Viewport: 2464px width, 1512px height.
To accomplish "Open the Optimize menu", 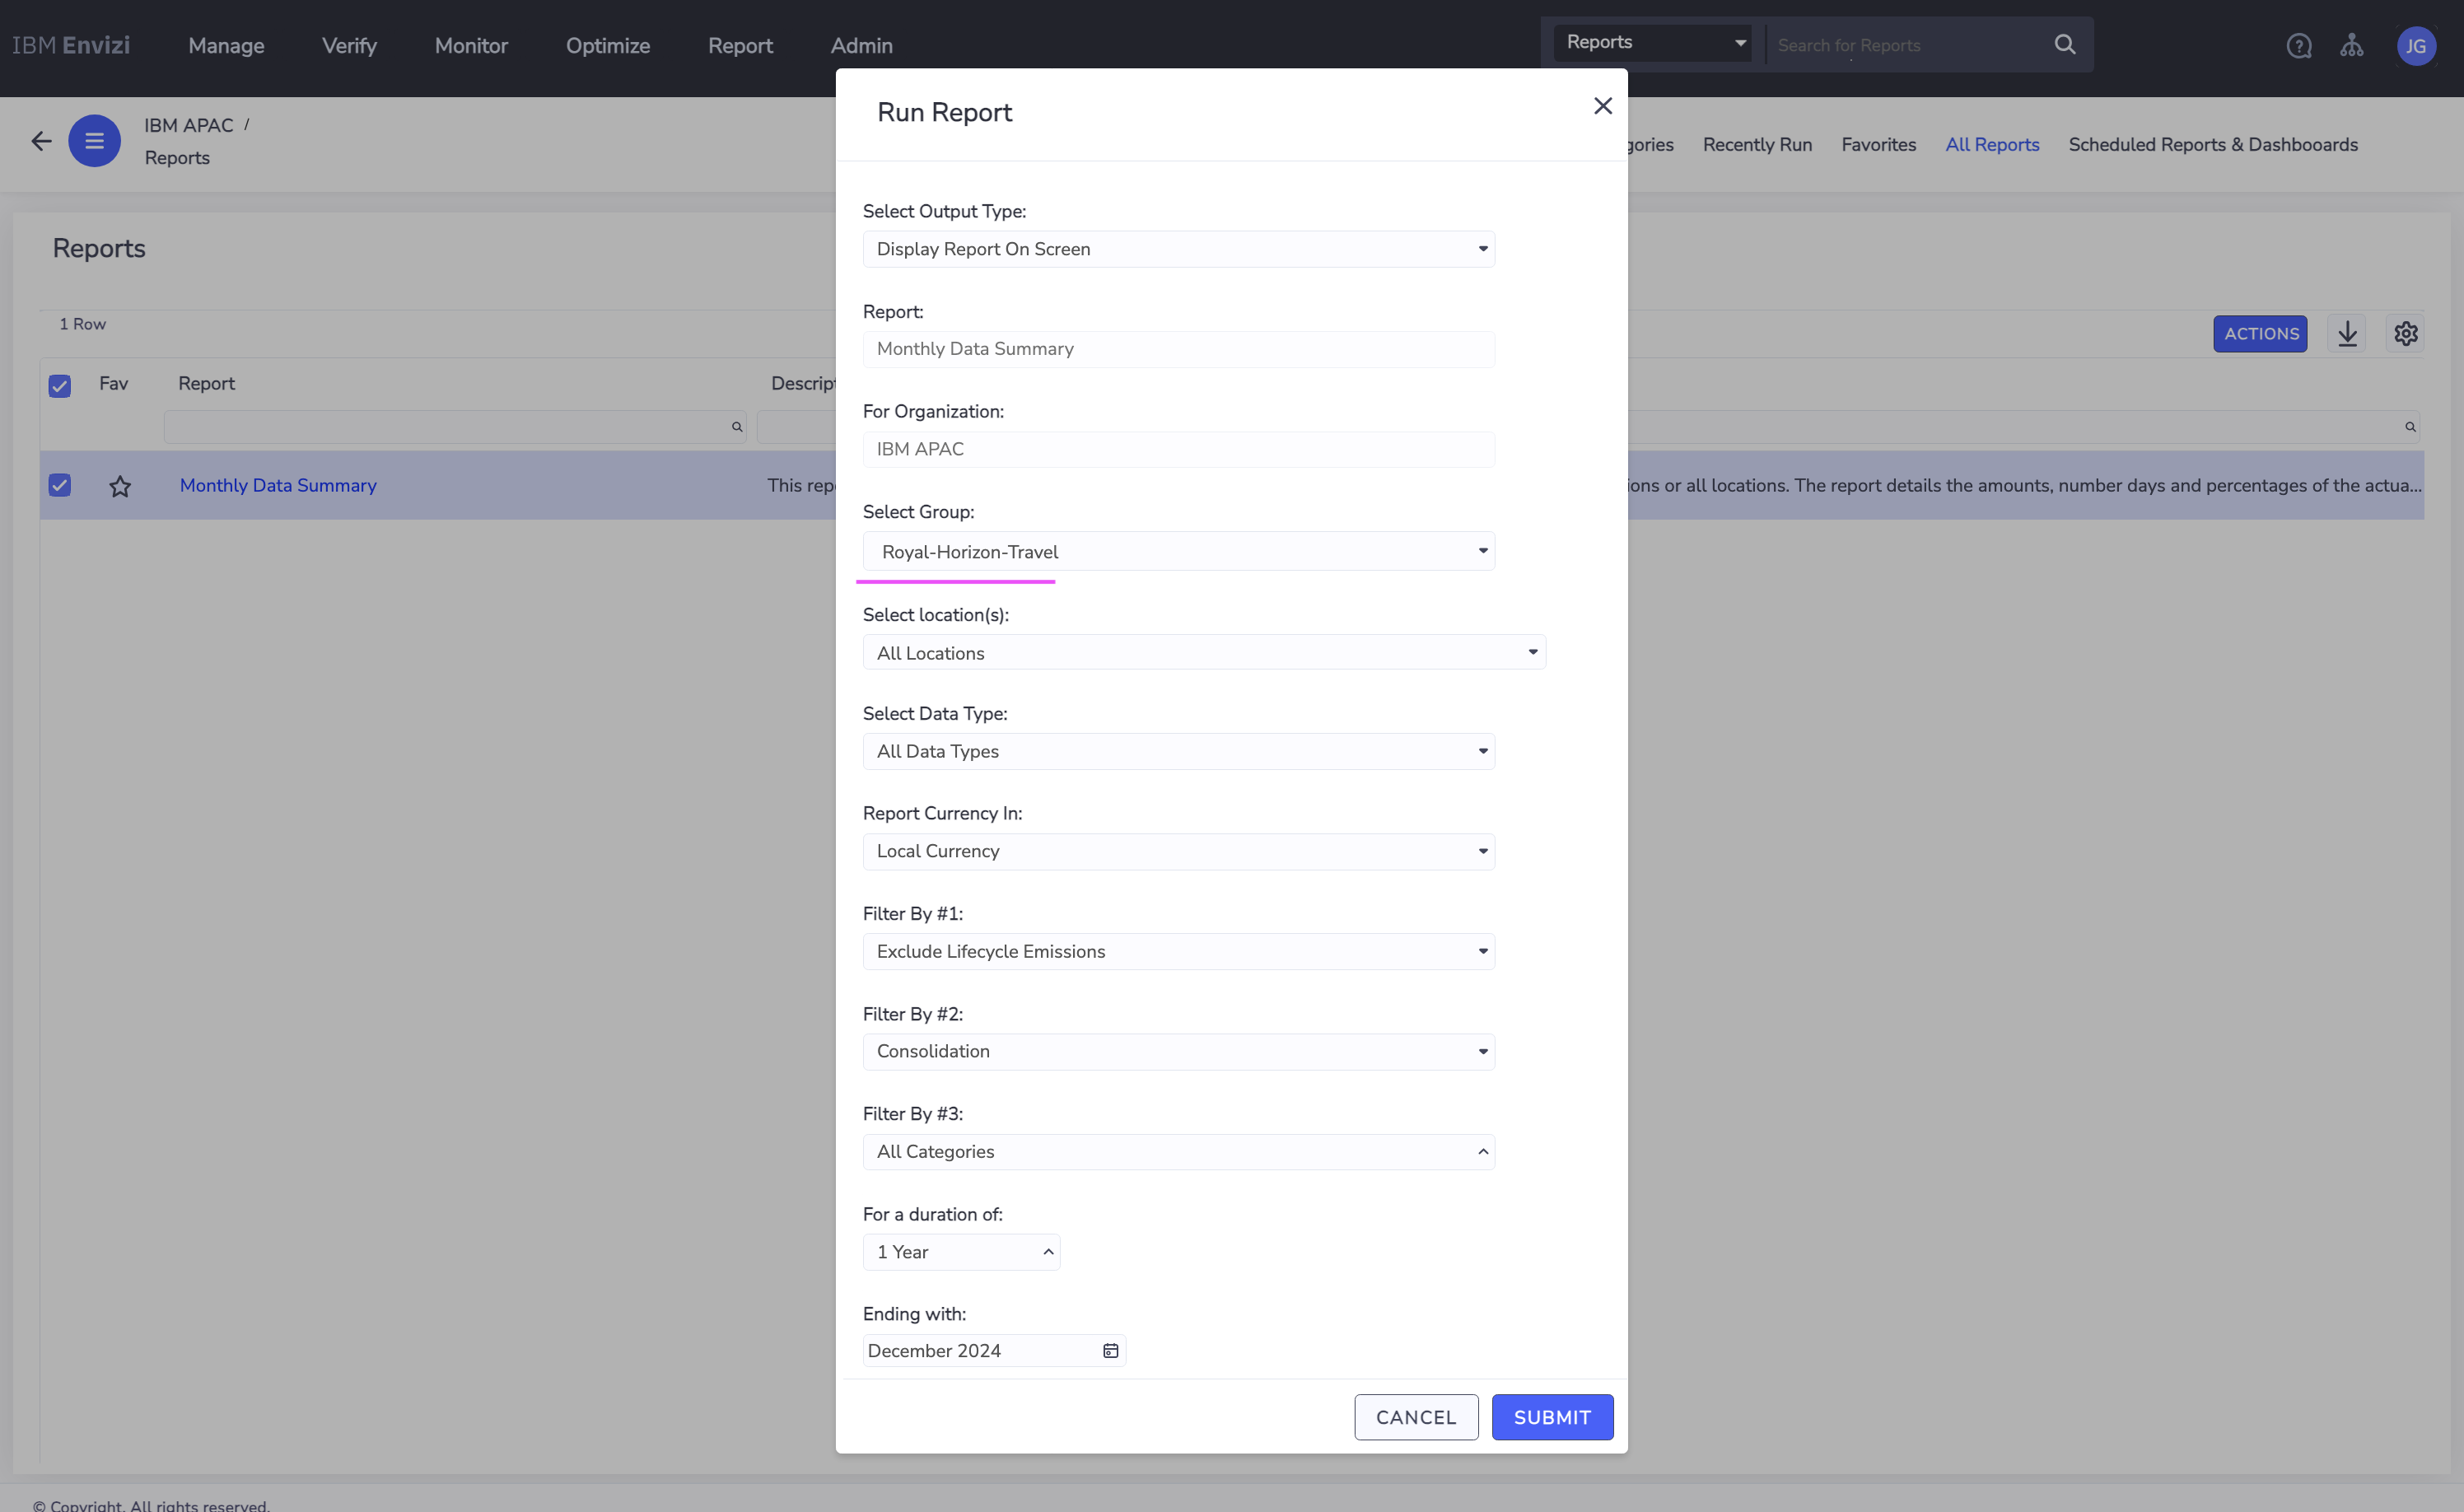I will pos(607,46).
